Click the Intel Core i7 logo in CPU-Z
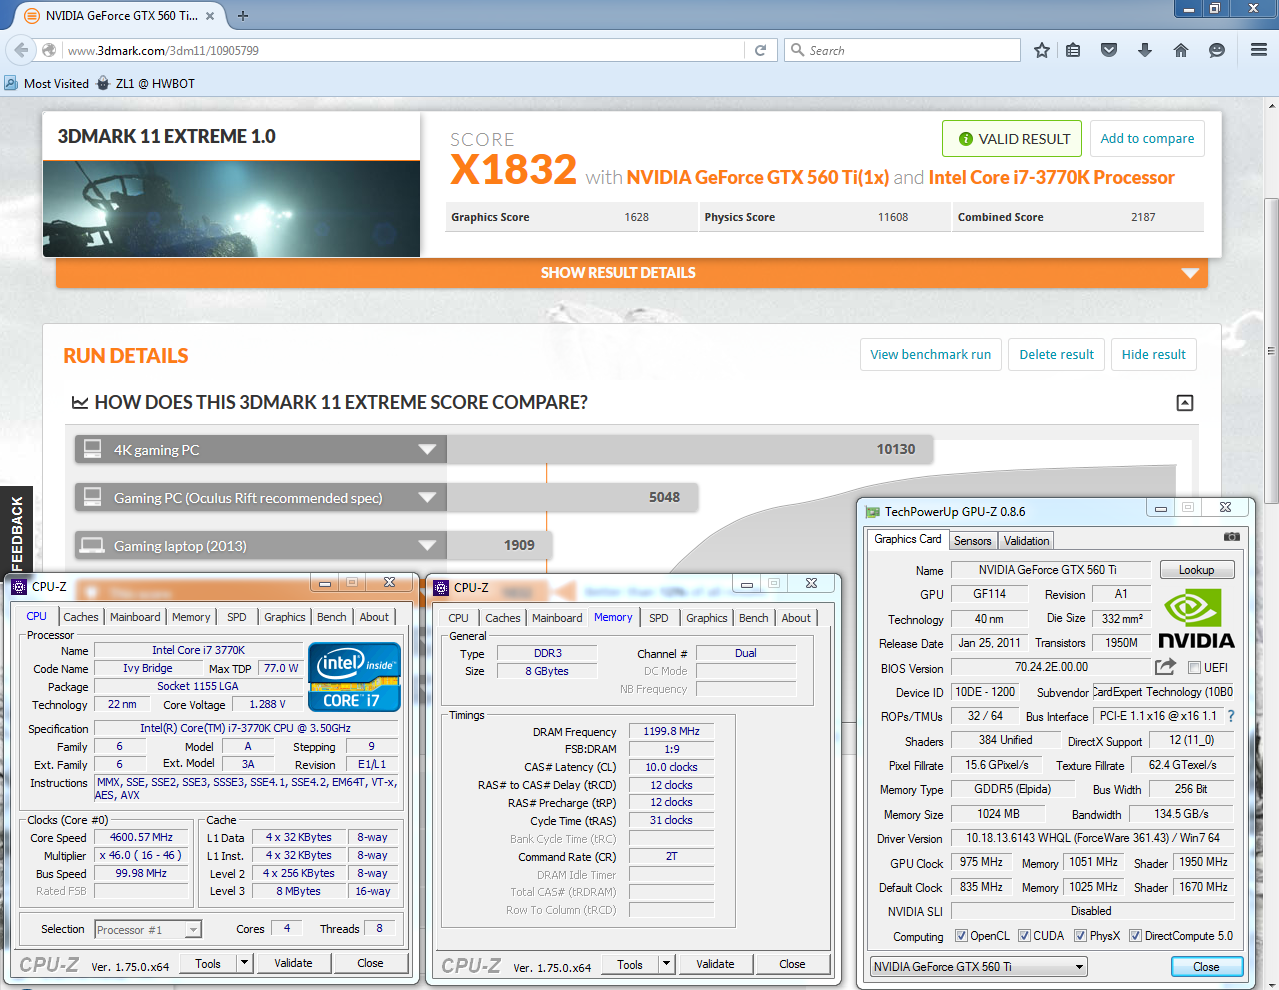The image size is (1279, 990). (x=354, y=677)
